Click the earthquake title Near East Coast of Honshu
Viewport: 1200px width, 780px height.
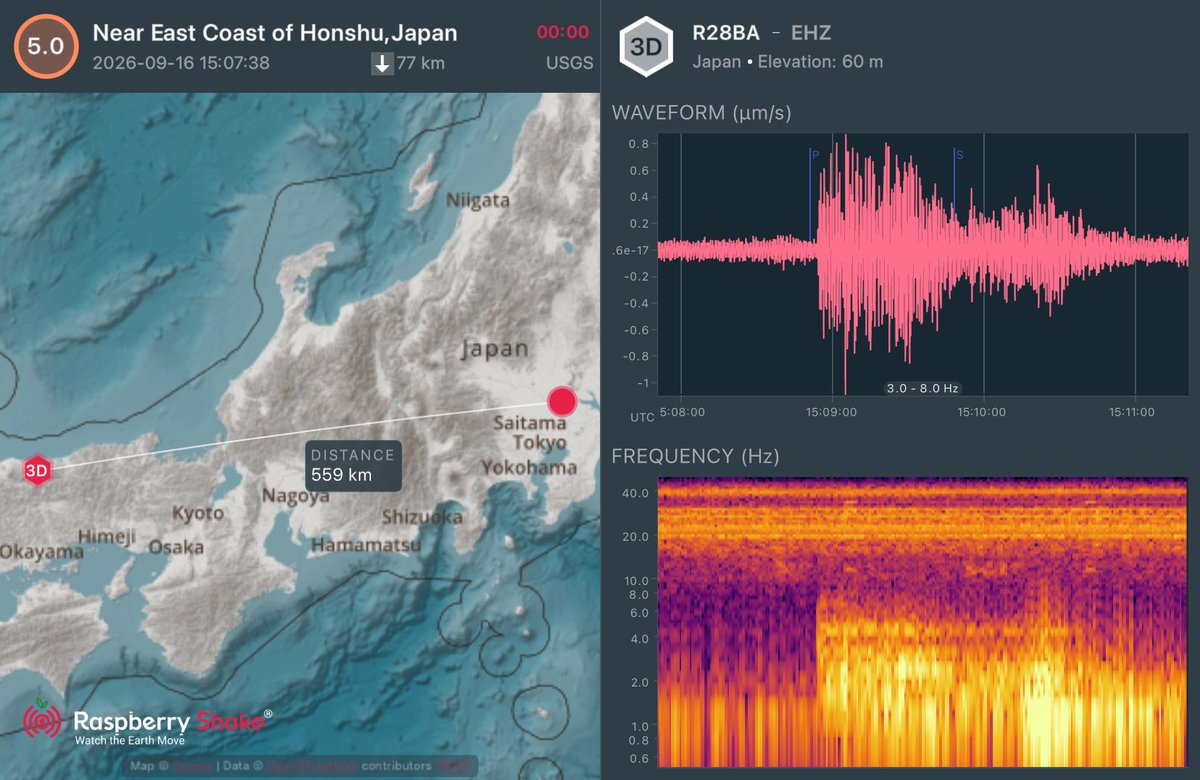pos(275,32)
